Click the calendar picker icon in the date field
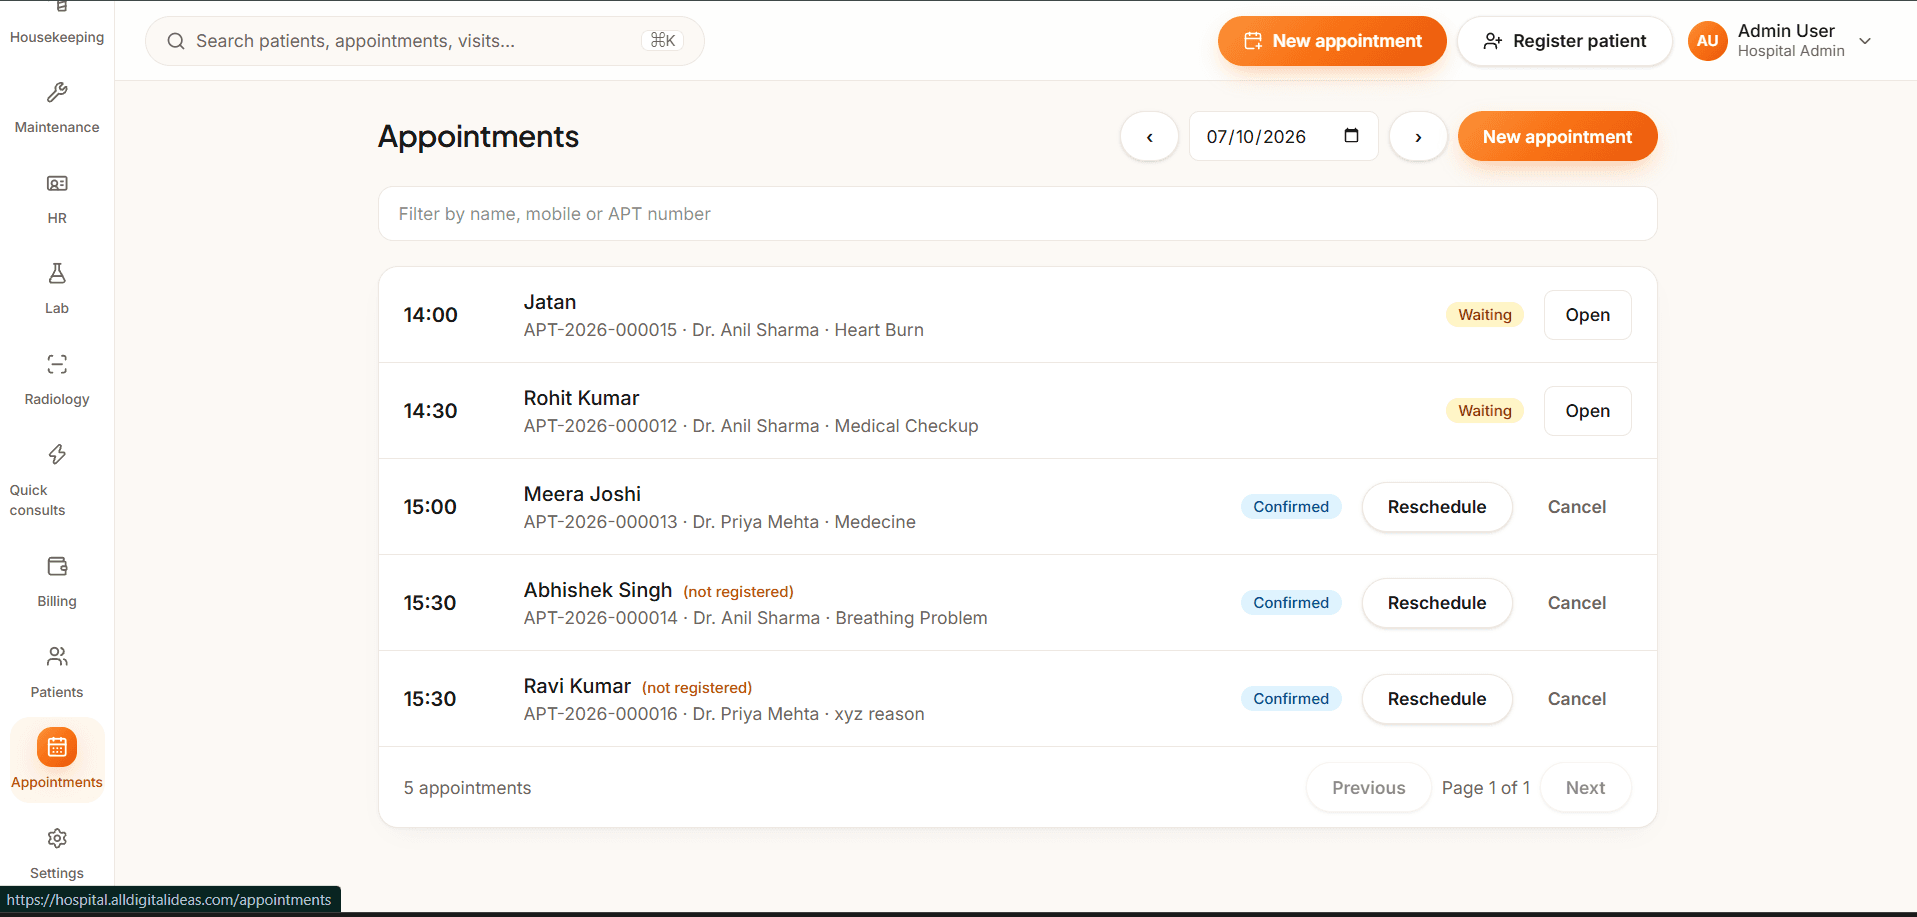 [1351, 136]
